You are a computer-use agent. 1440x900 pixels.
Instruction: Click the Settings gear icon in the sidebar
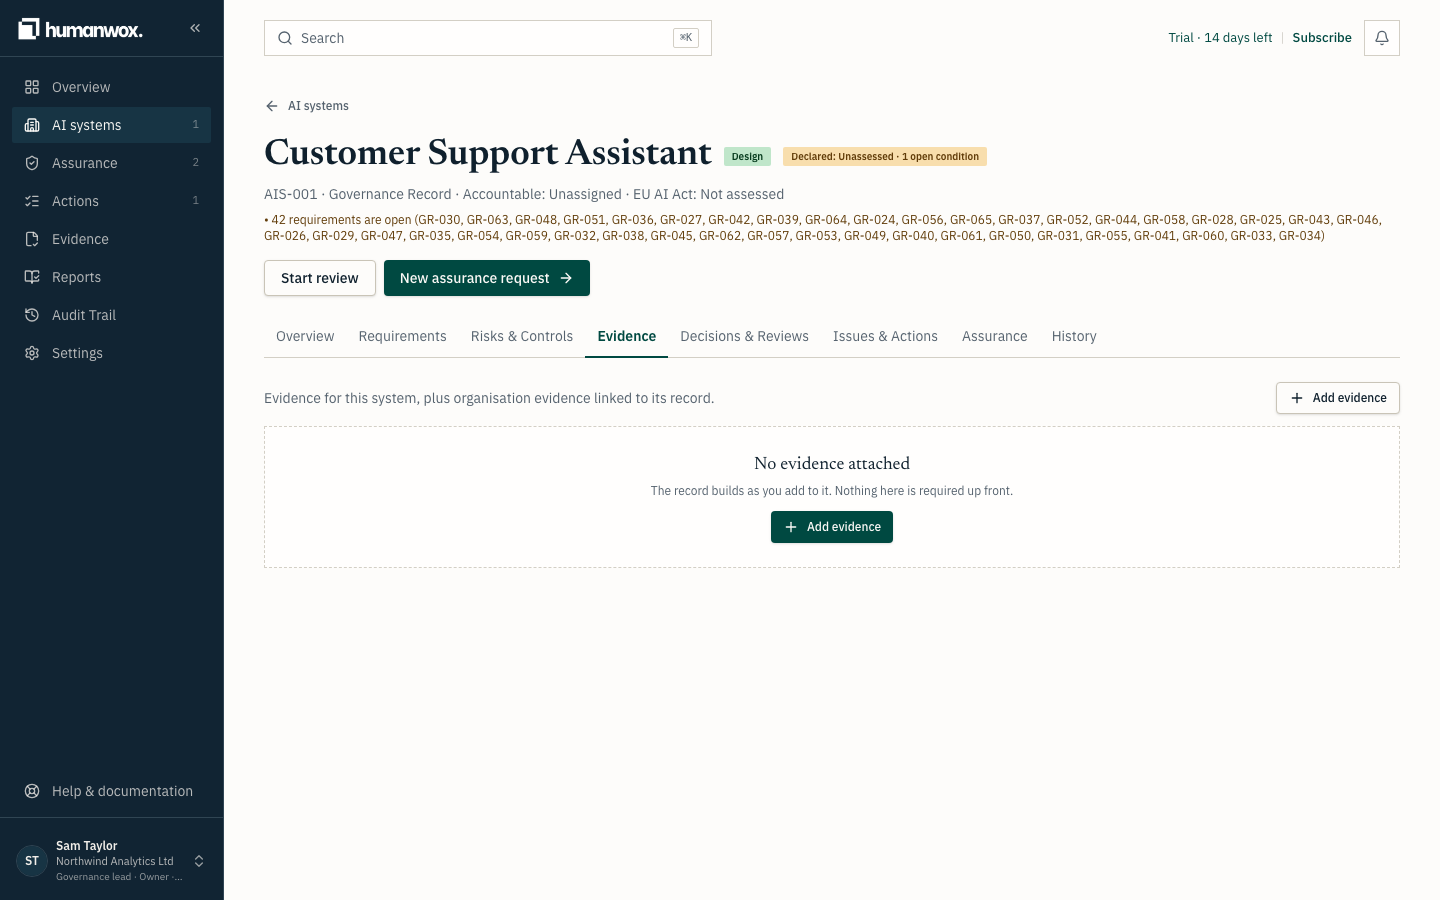pyautogui.click(x=32, y=353)
